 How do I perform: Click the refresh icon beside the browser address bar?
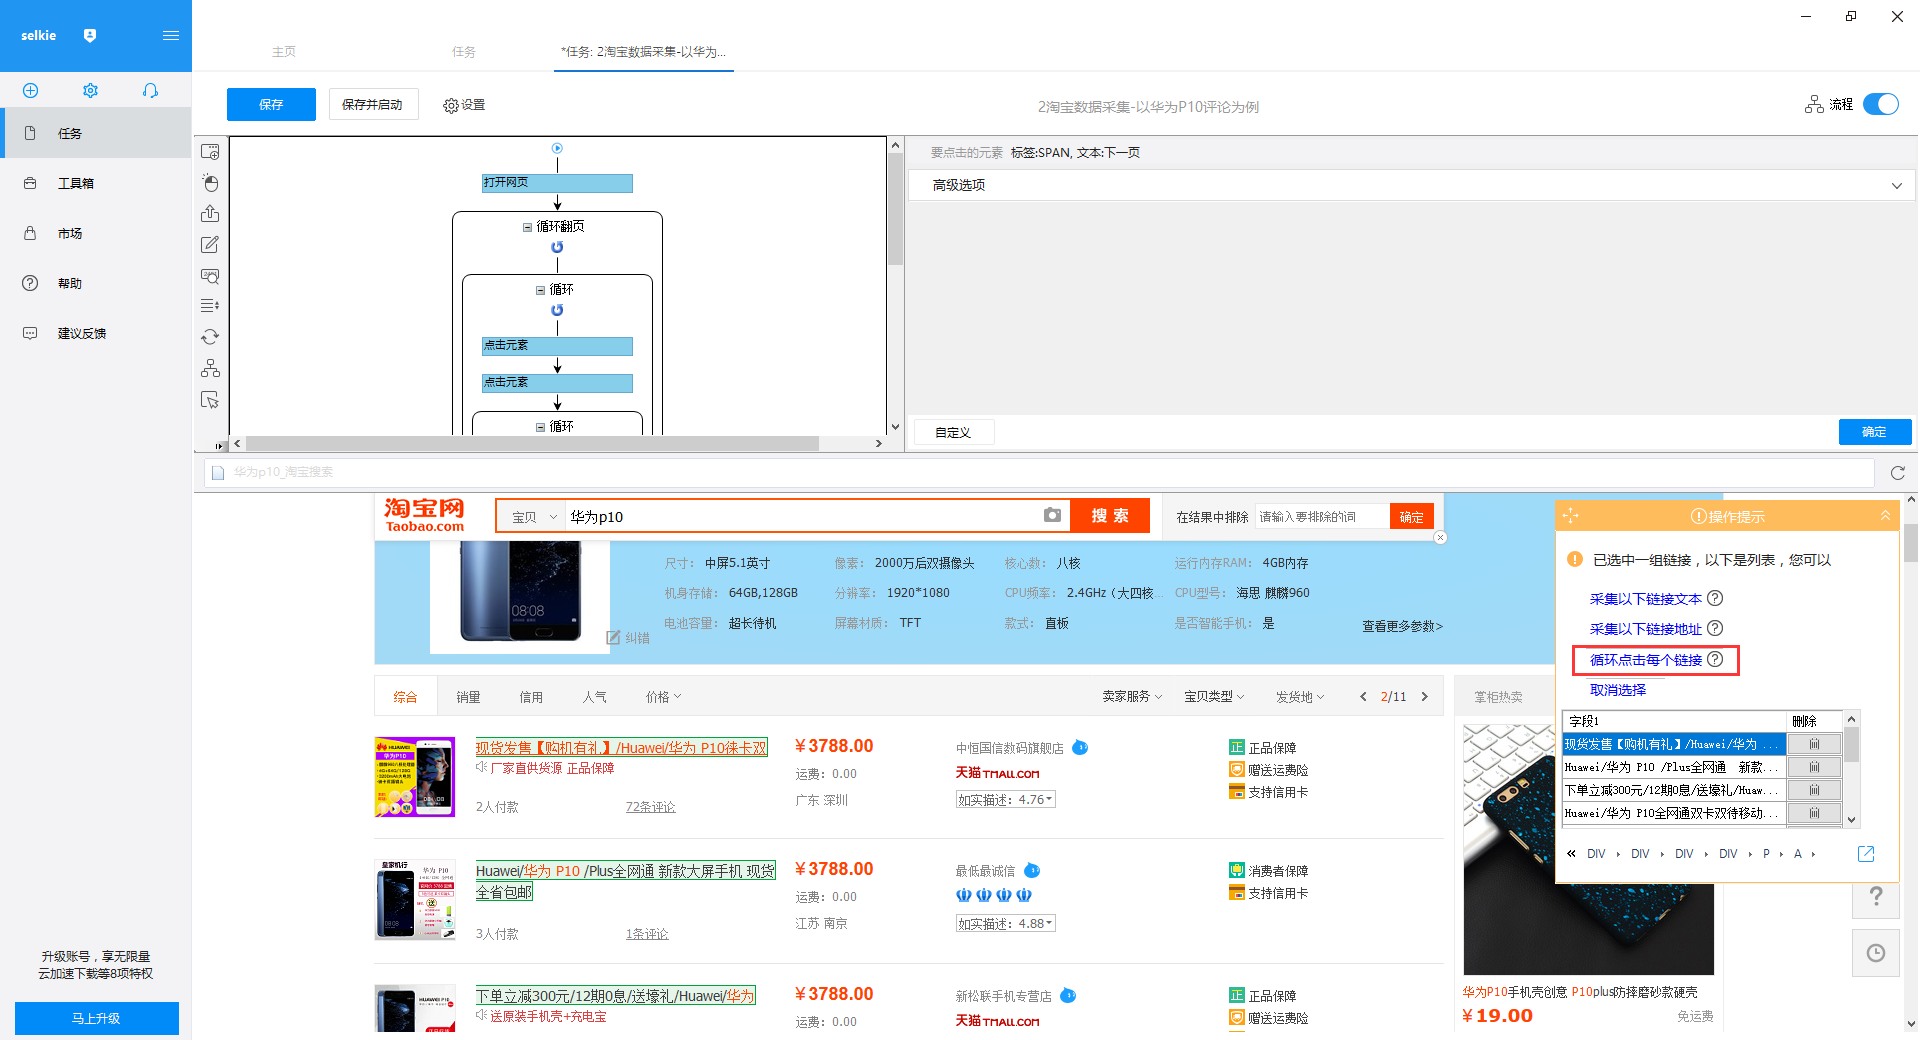click(x=1897, y=473)
